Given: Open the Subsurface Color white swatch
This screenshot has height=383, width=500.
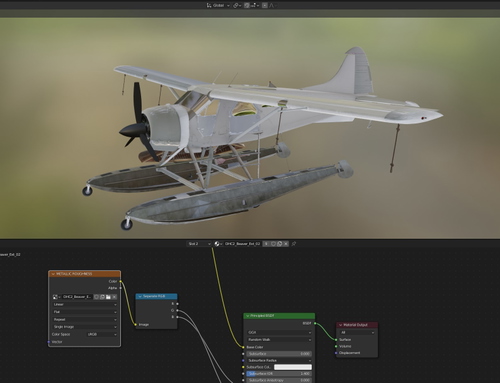Looking at the screenshot, I should (x=293, y=367).
